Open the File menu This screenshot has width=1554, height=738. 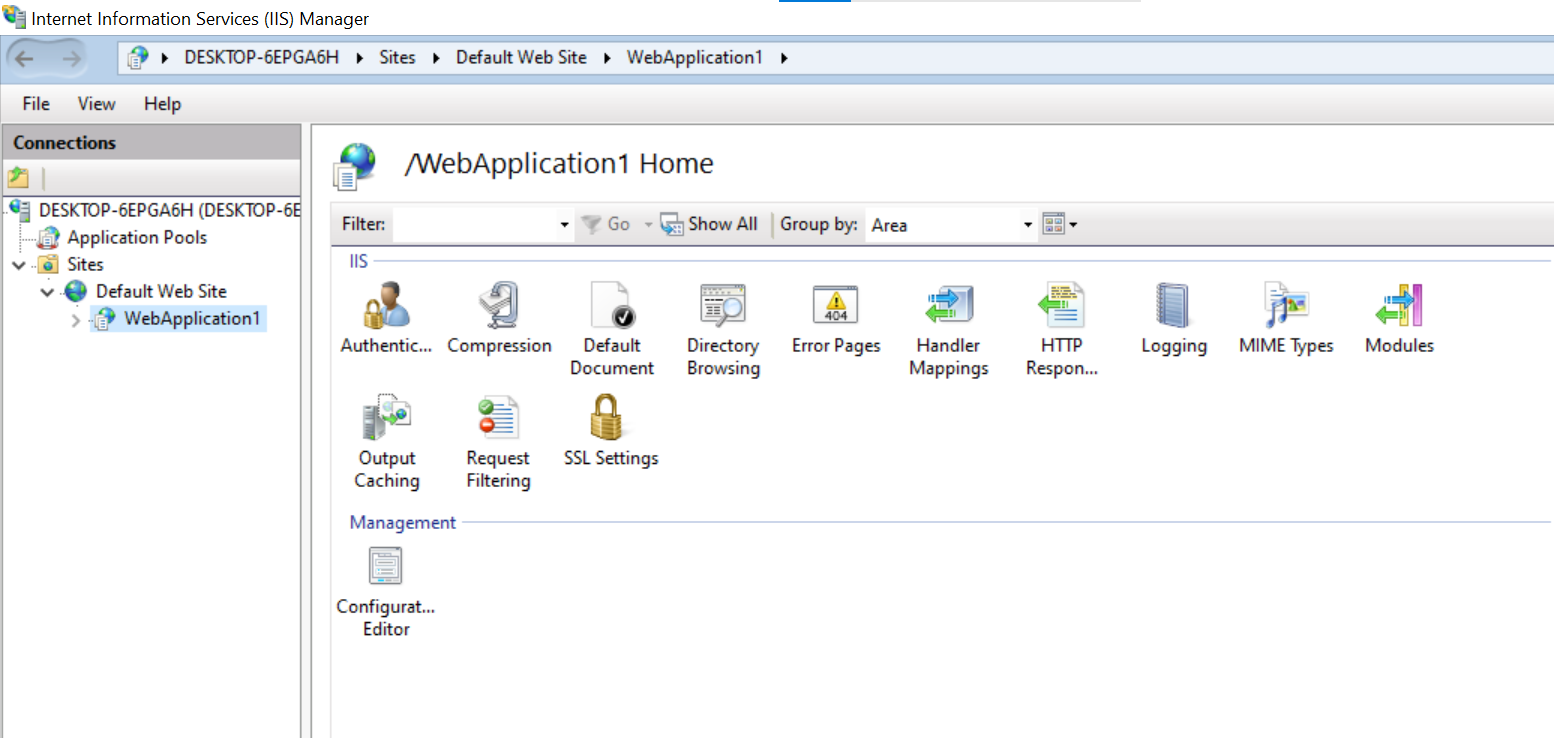[36, 104]
